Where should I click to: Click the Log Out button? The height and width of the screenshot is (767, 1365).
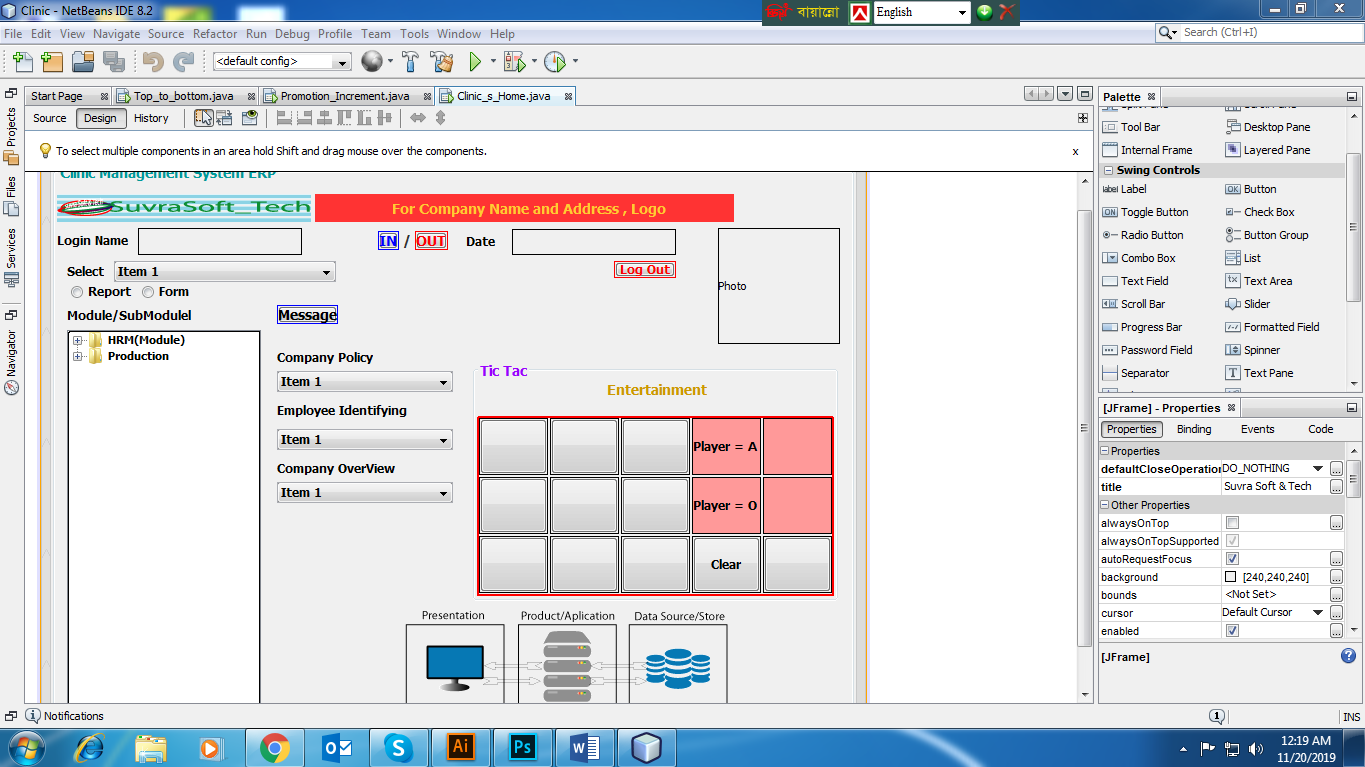[x=645, y=270]
